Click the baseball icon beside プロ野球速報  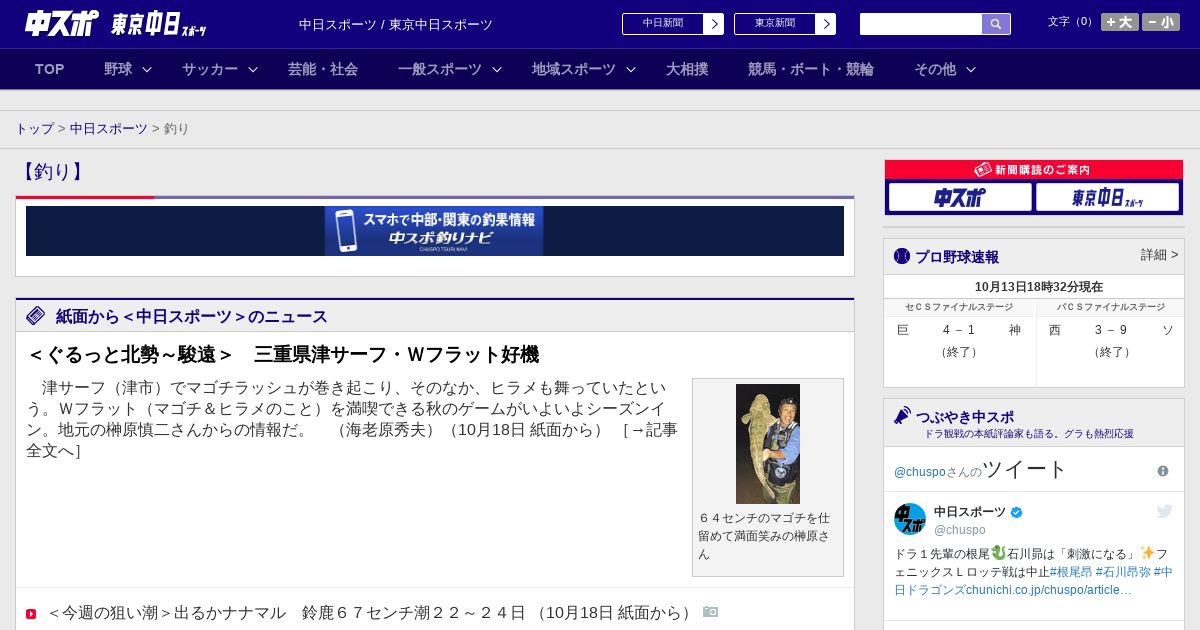click(902, 256)
